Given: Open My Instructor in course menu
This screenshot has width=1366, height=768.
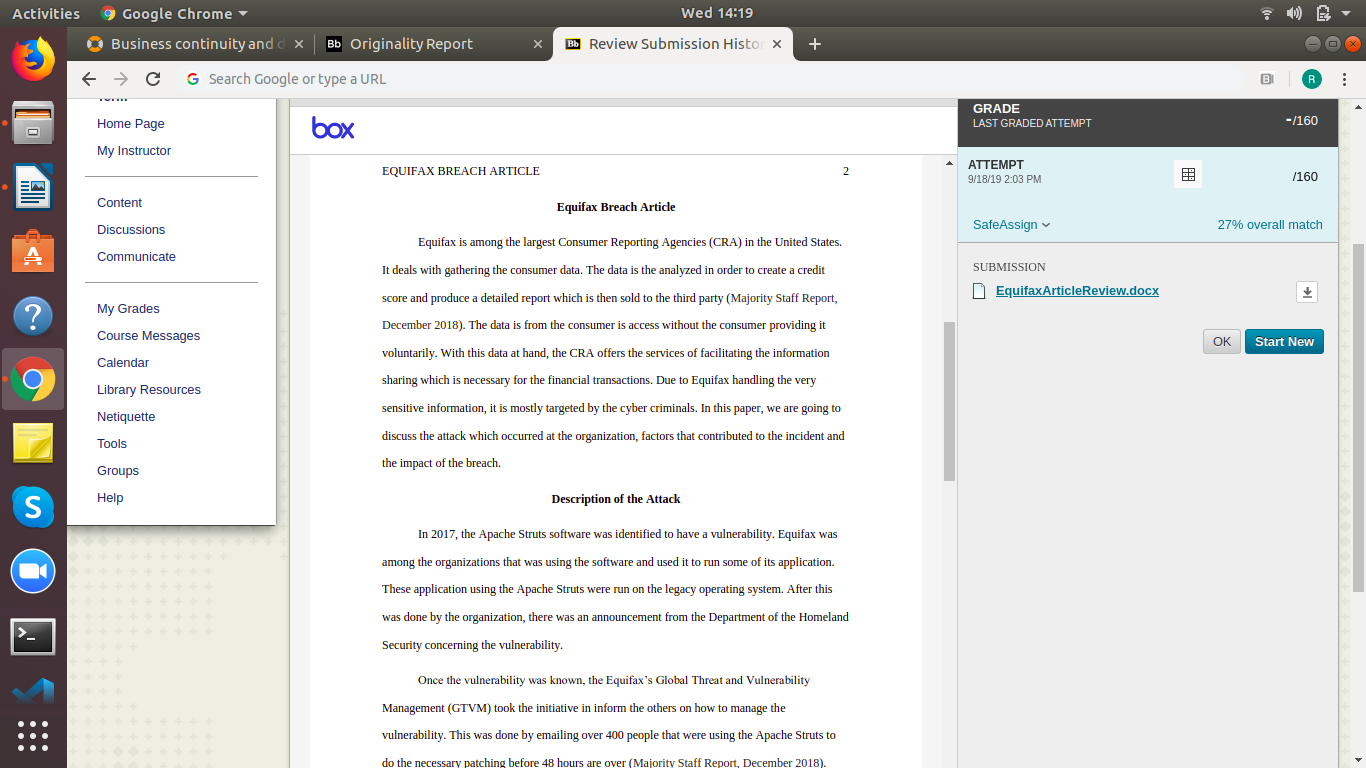Looking at the screenshot, I should pyautogui.click(x=134, y=151).
